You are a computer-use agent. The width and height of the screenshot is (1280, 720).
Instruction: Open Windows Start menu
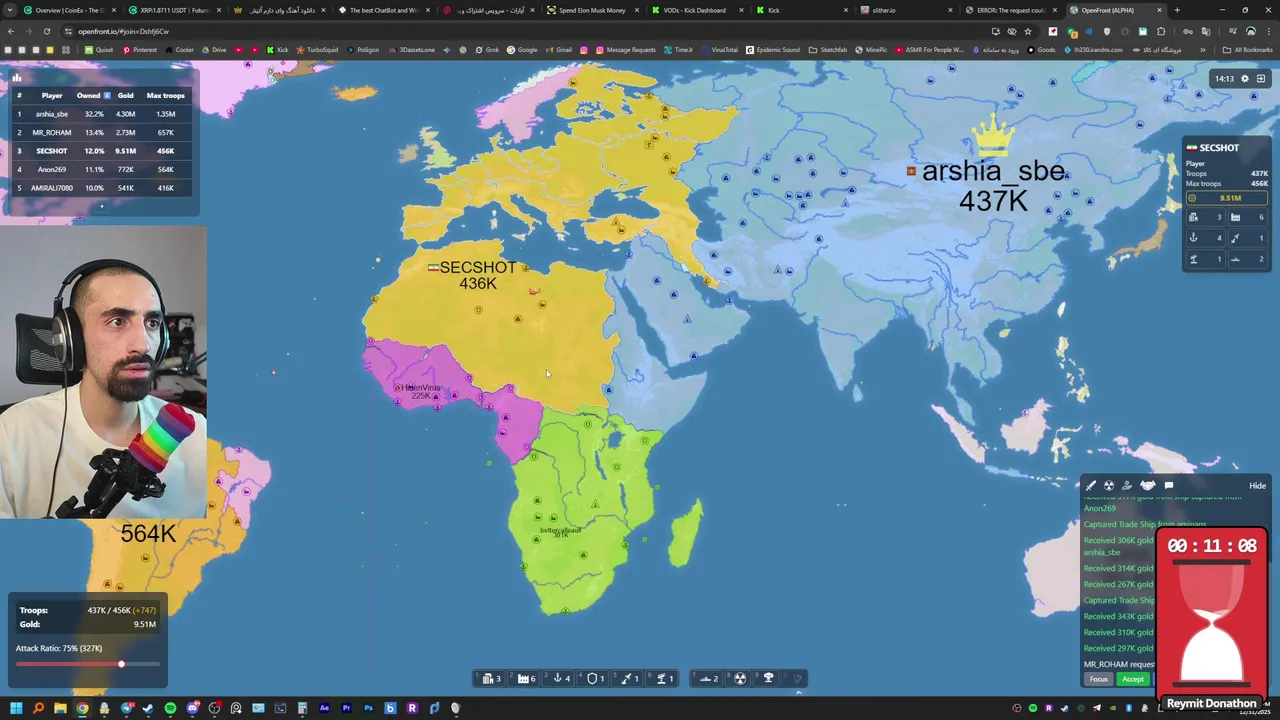16,709
